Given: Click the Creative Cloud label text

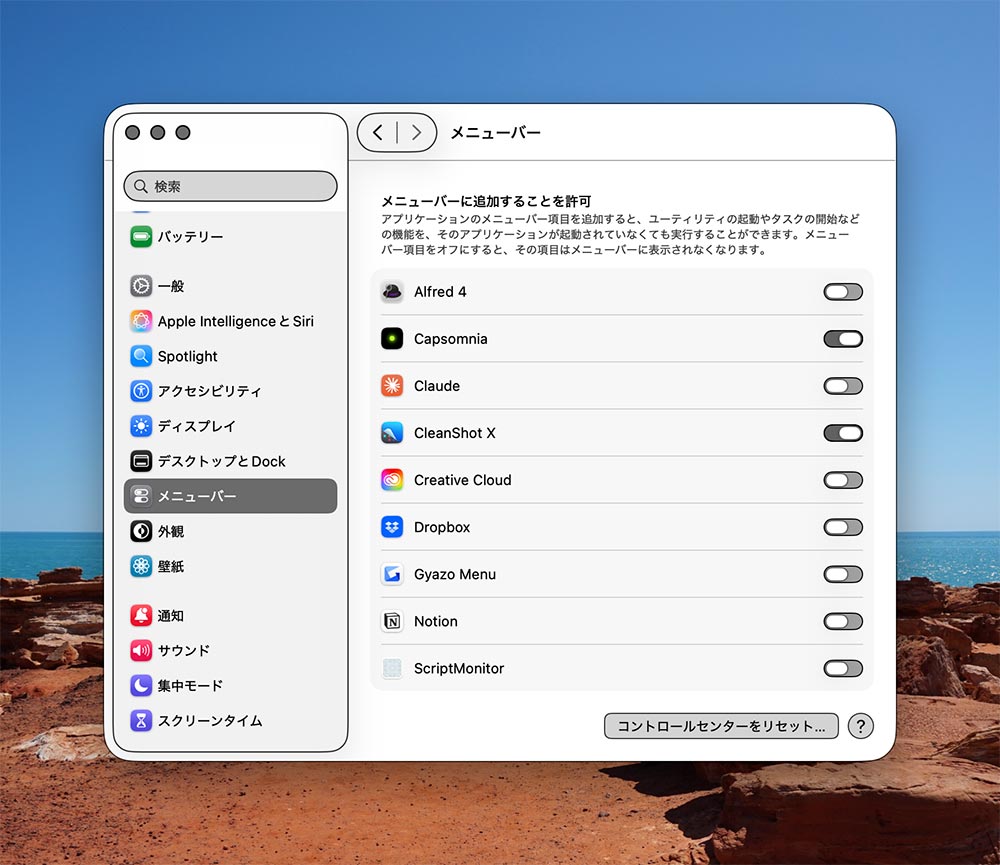Looking at the screenshot, I should (x=462, y=480).
